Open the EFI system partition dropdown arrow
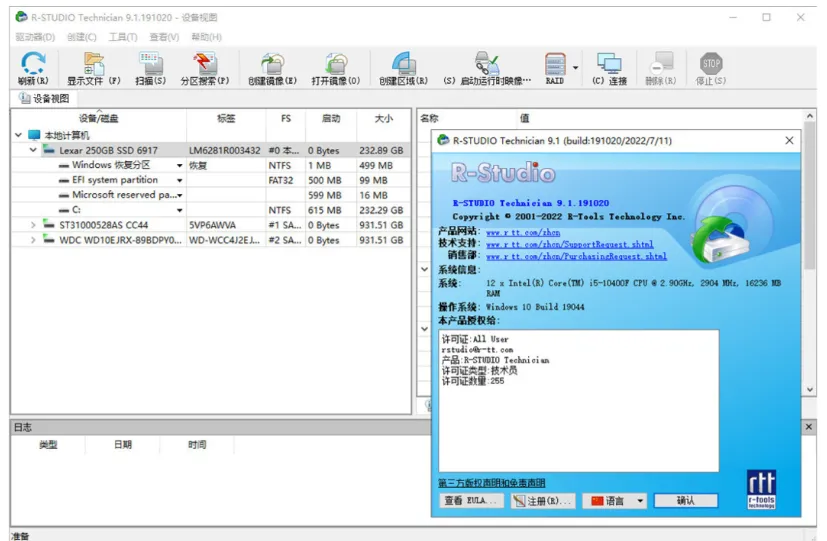Screen dimensions: 827x541 (x=179, y=180)
